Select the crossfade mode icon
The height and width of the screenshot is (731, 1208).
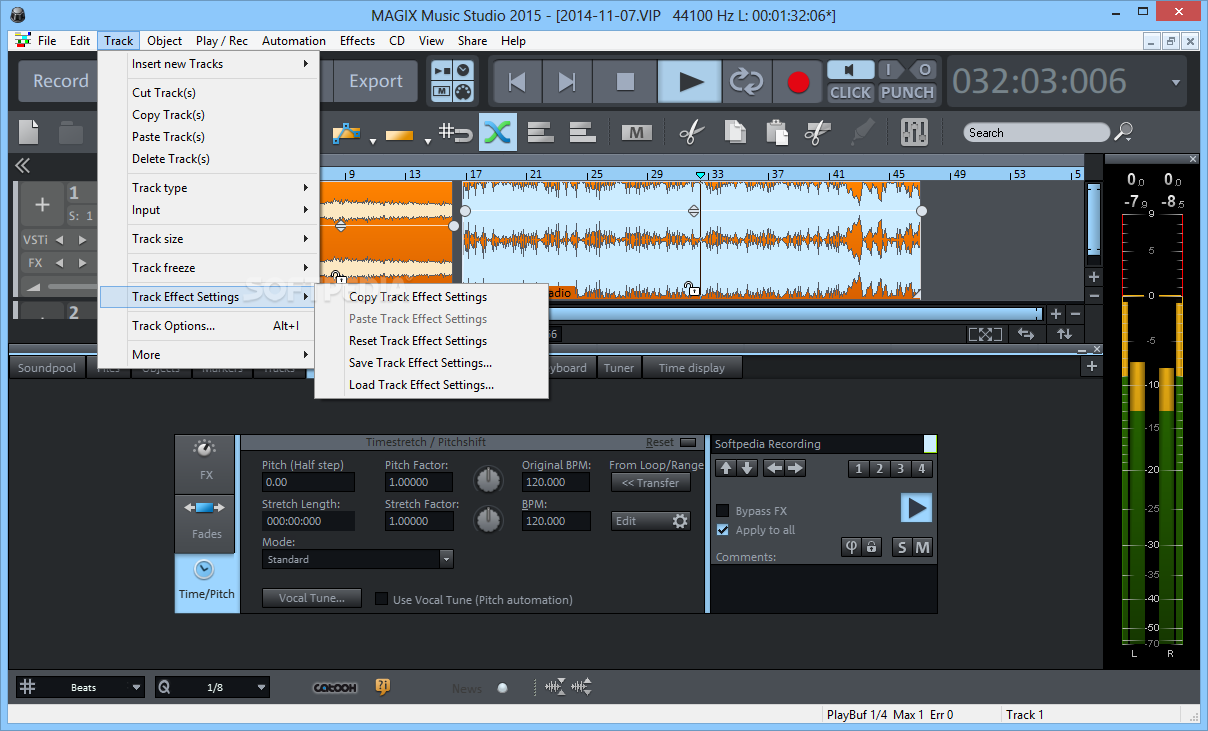coord(497,132)
